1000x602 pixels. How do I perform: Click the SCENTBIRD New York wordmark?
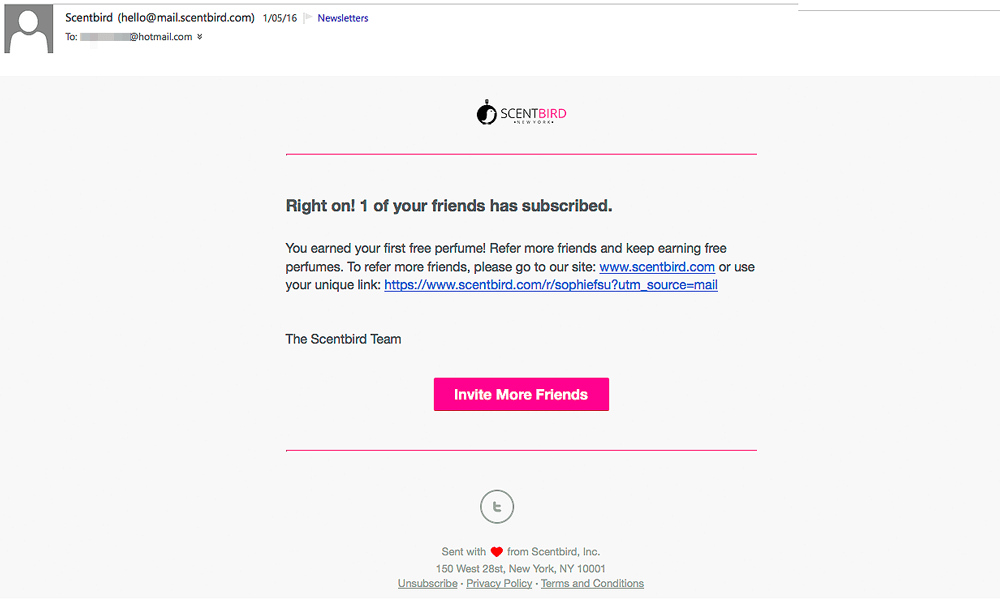tap(533, 115)
